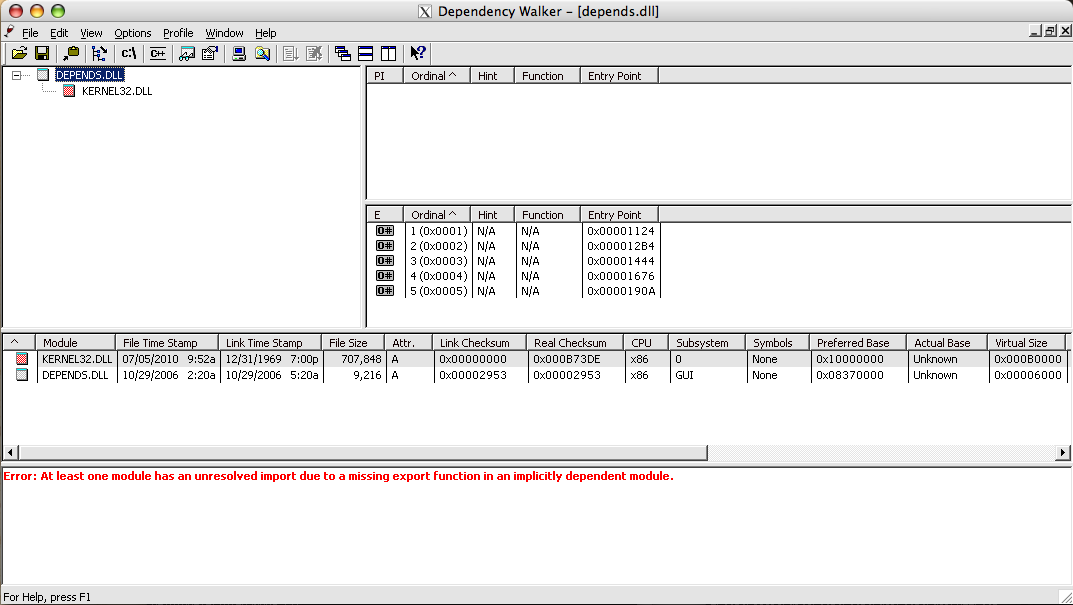Click real checksum value 0x000B73DE
The height and width of the screenshot is (605, 1073).
click(567, 359)
